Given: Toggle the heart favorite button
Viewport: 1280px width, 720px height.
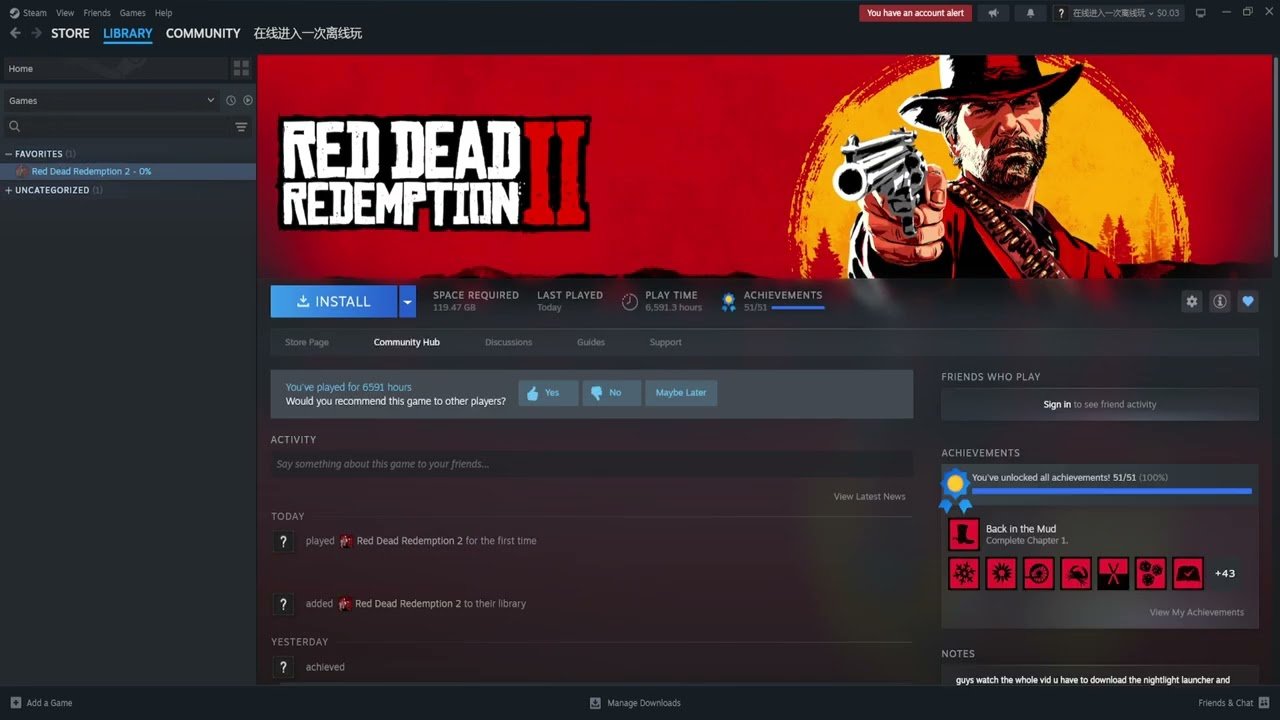Looking at the screenshot, I should coord(1247,301).
